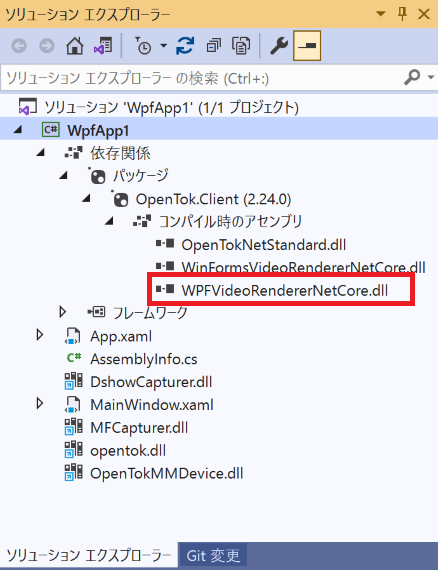Expand the フレームワーク node

(63, 312)
